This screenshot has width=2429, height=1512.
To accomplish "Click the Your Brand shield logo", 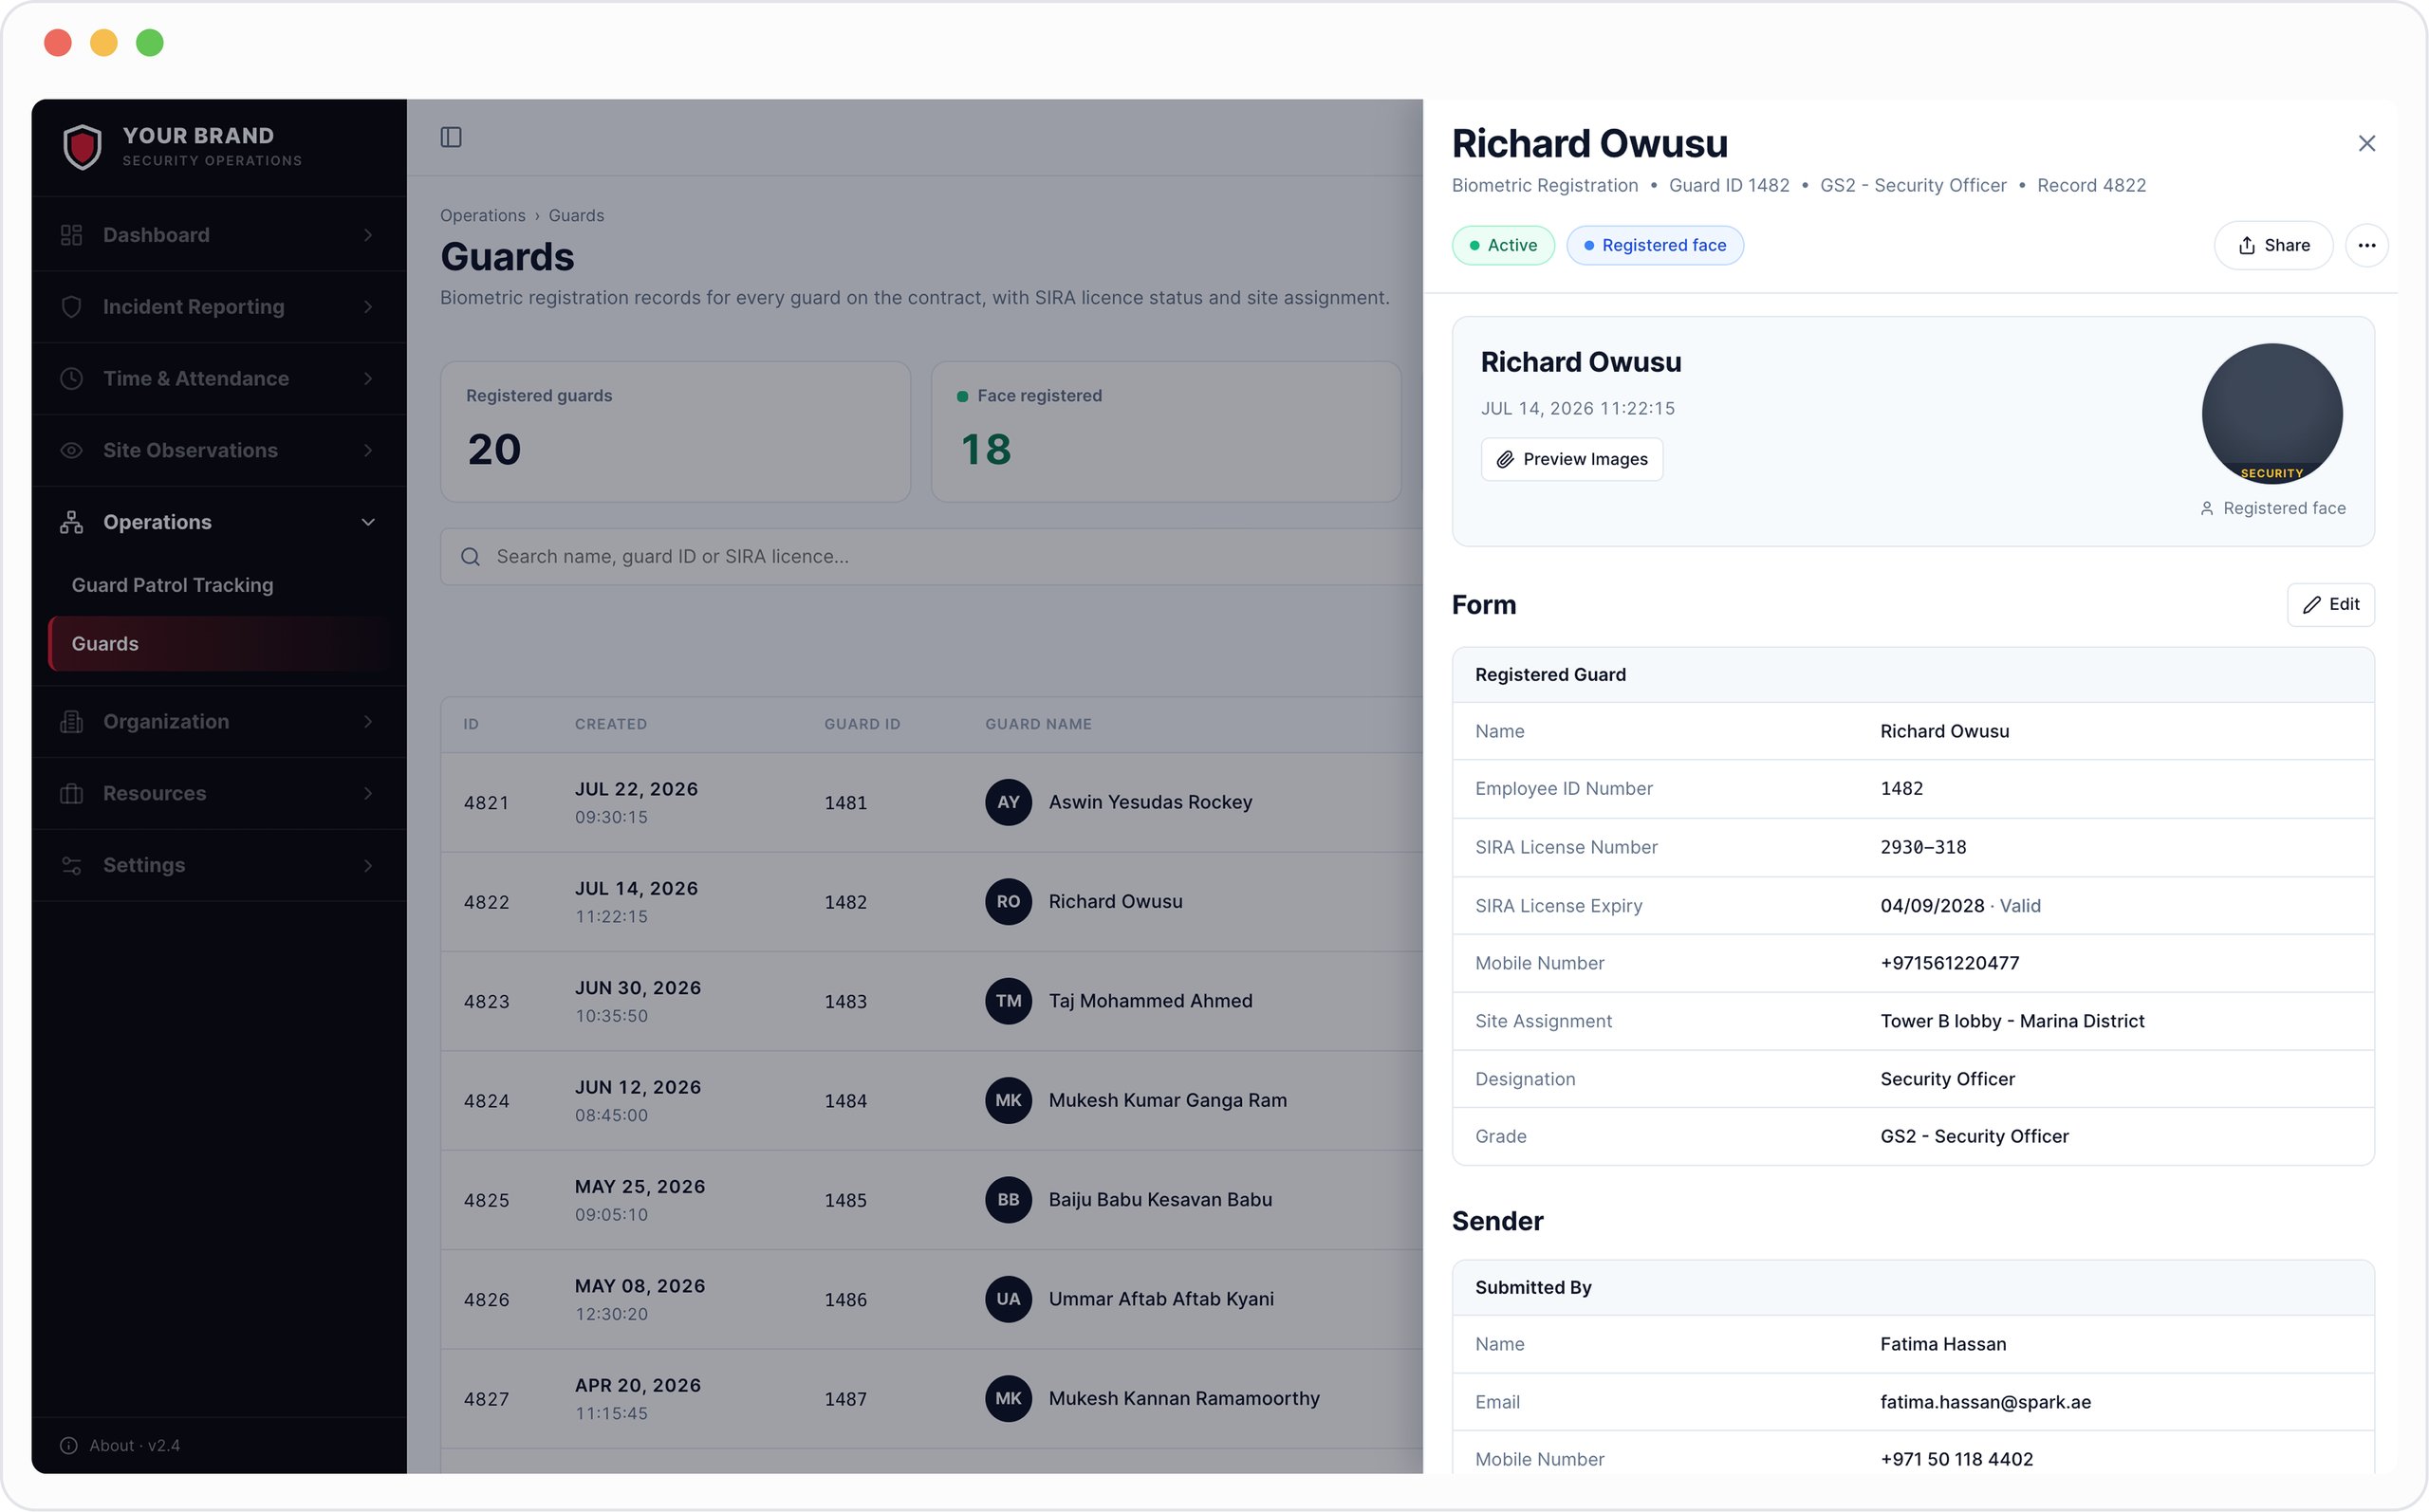I will pyautogui.click(x=82, y=147).
